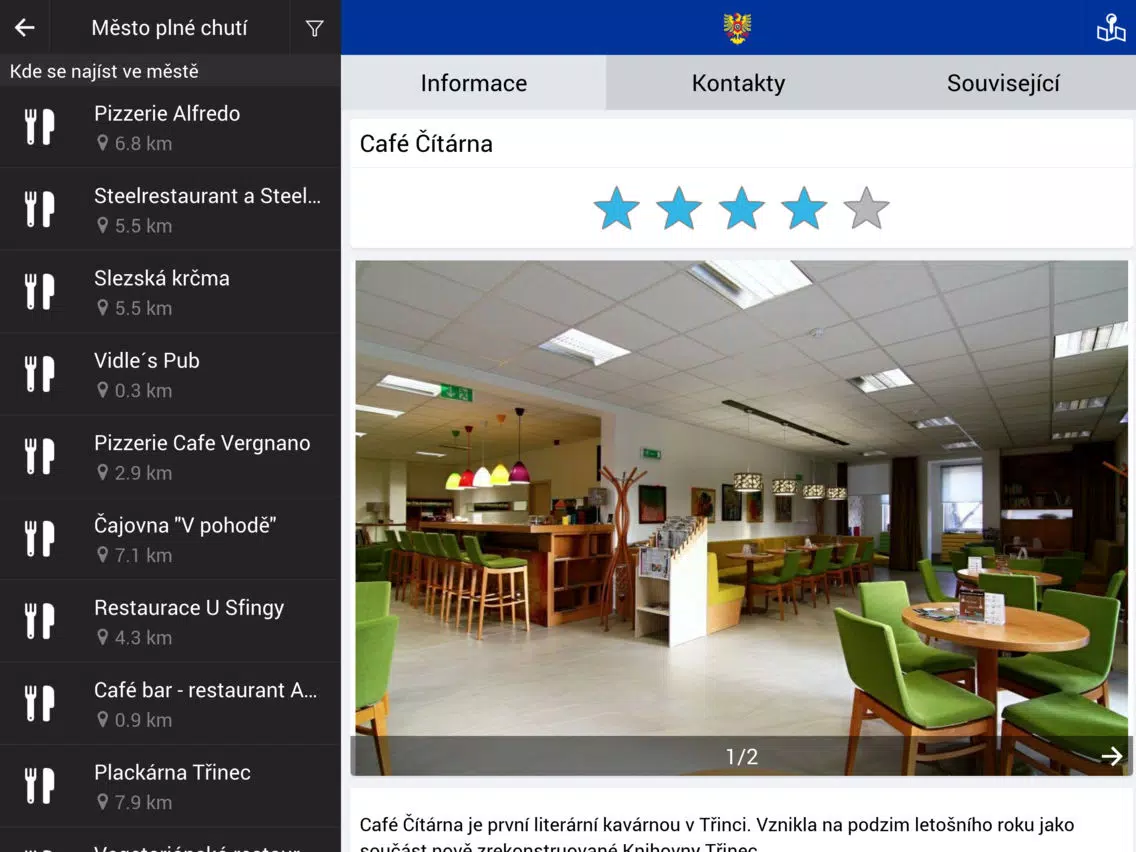Open Vidle´s Pub list entry

coord(170,374)
